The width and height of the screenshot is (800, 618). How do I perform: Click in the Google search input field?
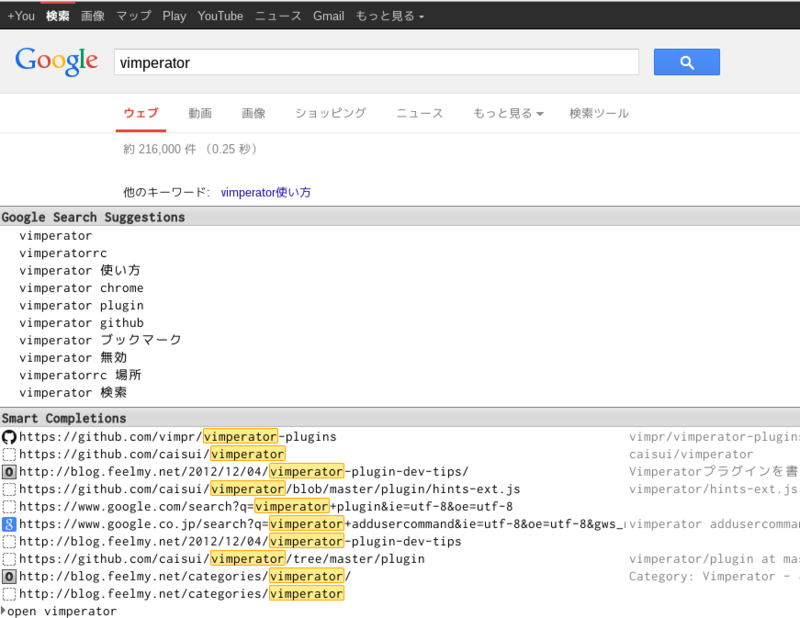(377, 62)
